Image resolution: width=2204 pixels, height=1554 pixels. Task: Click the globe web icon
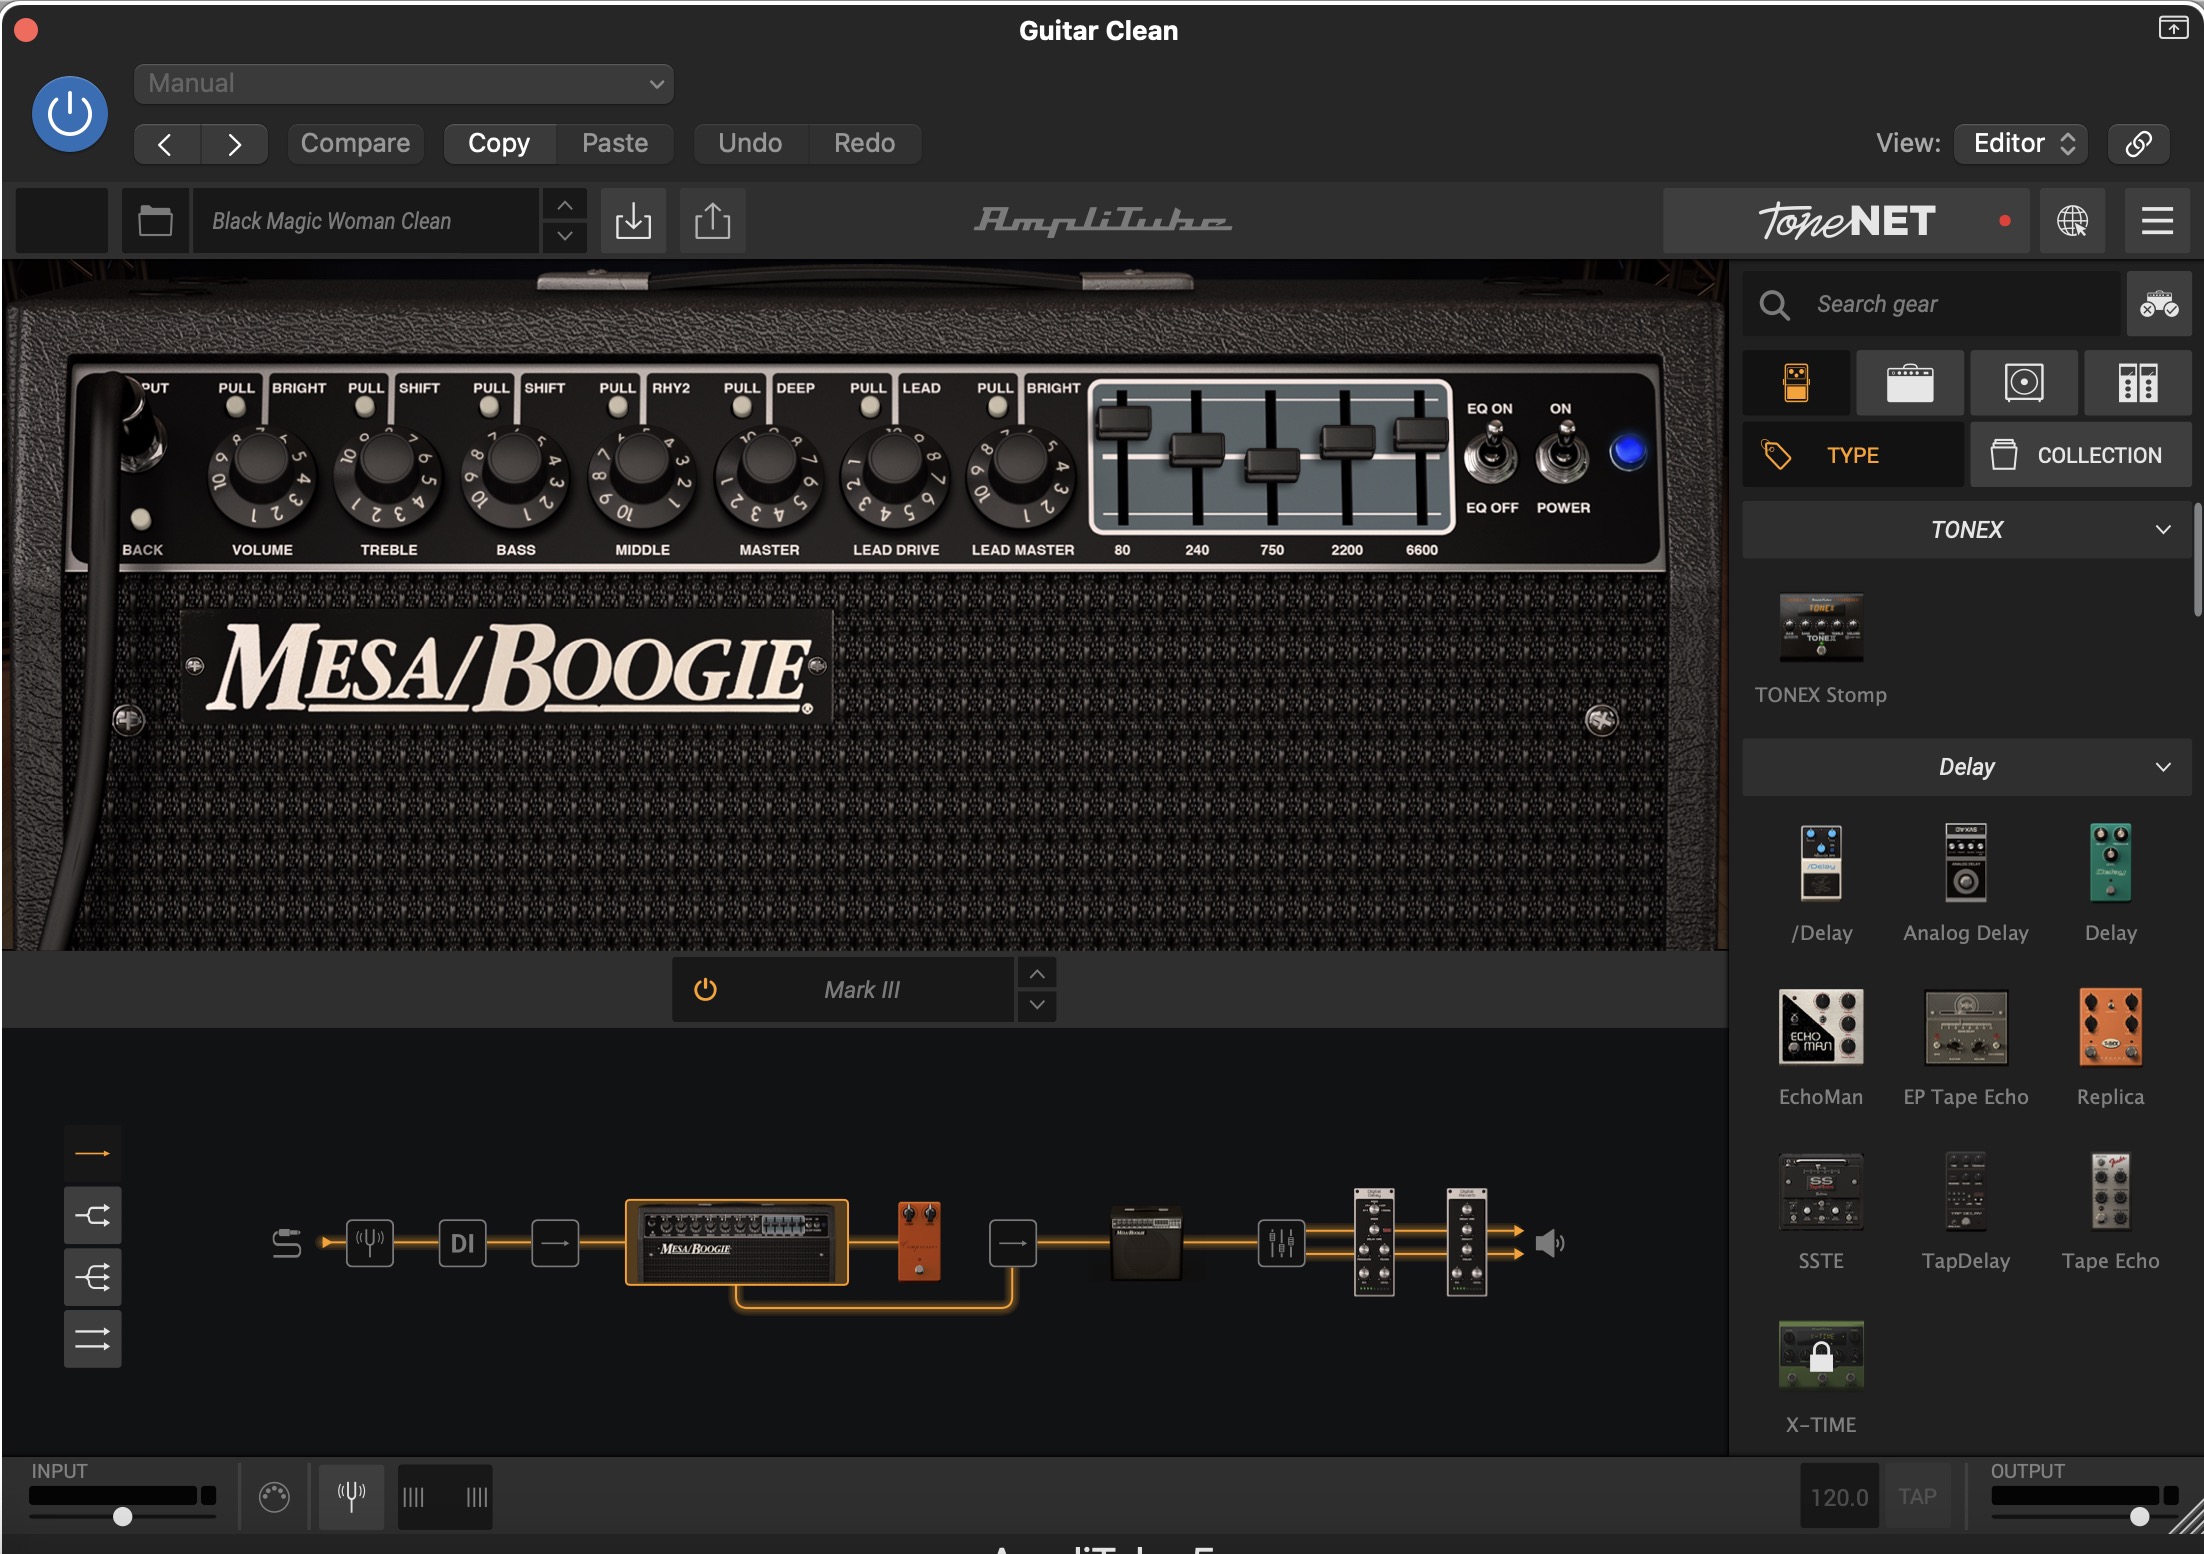(x=2072, y=221)
